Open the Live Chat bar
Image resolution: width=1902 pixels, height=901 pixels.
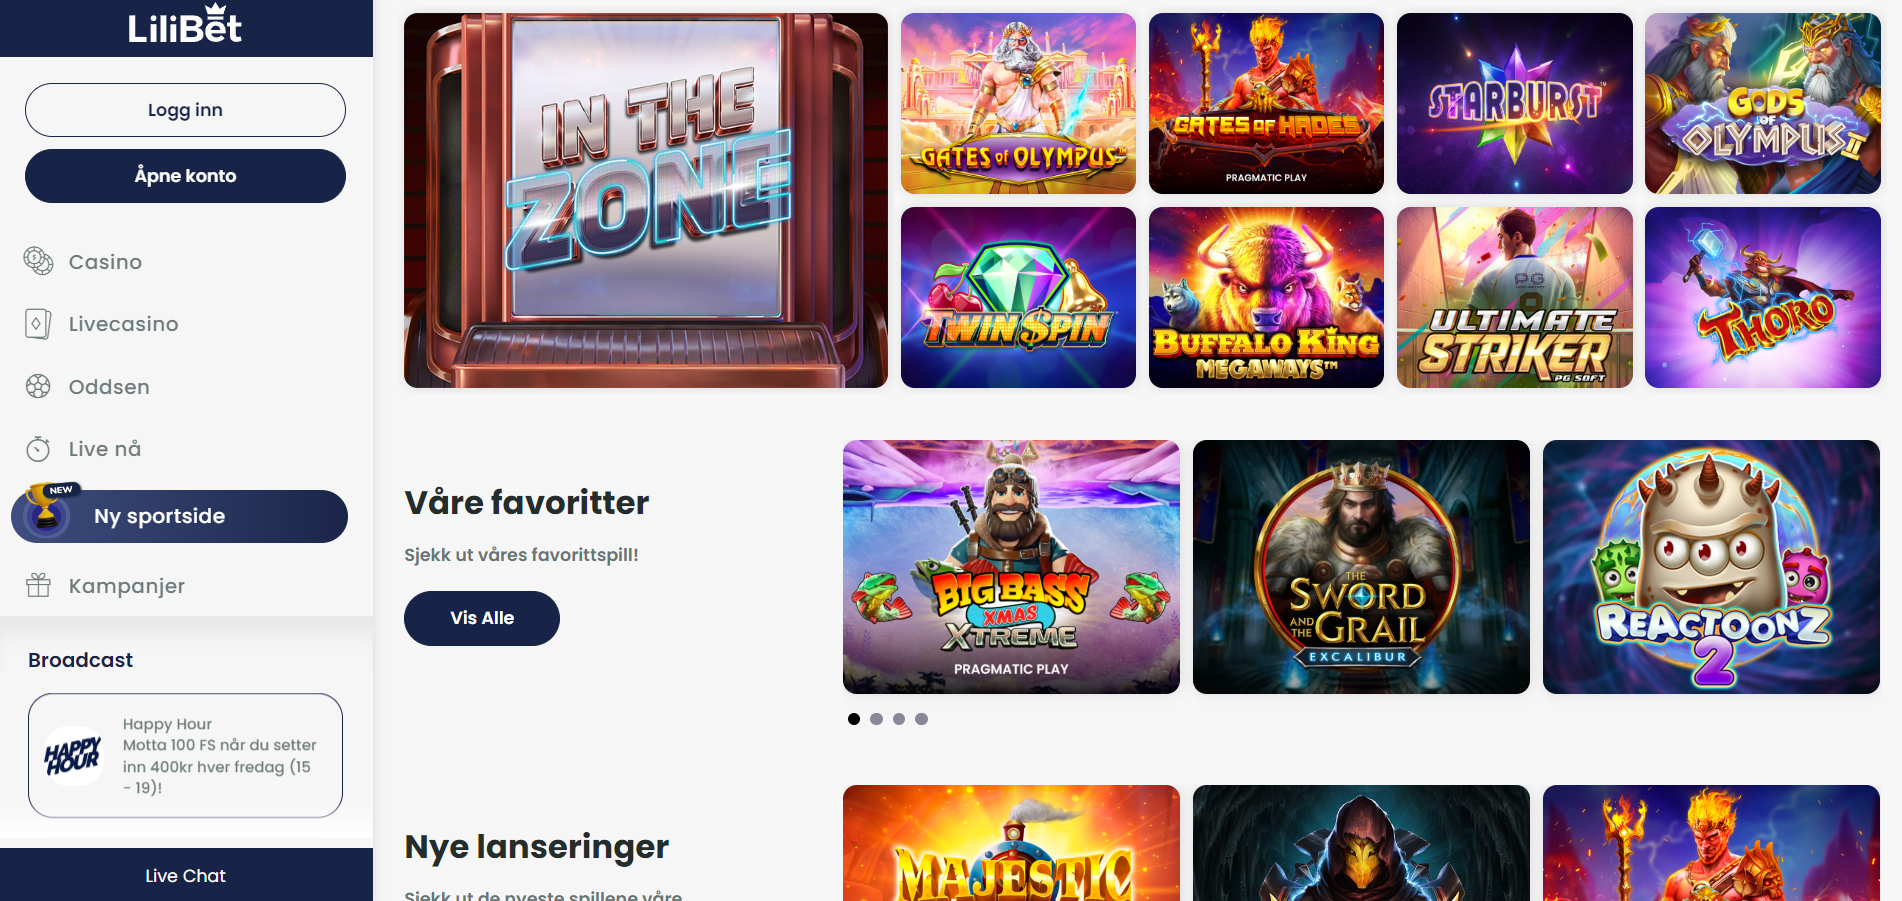(x=186, y=875)
